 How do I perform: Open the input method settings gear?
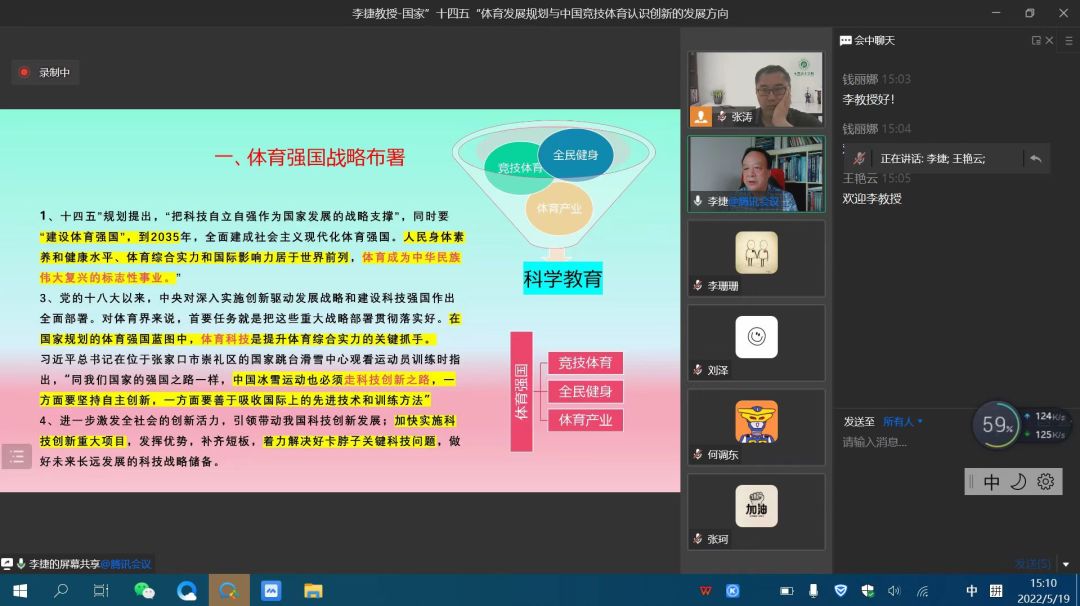(x=1045, y=482)
